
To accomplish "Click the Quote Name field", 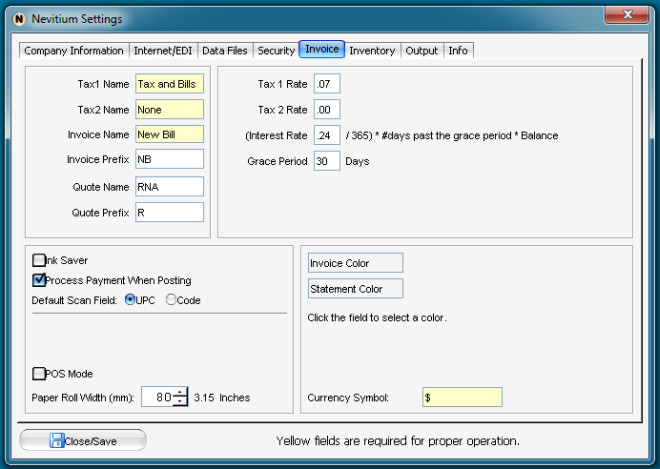I will coord(169,187).
